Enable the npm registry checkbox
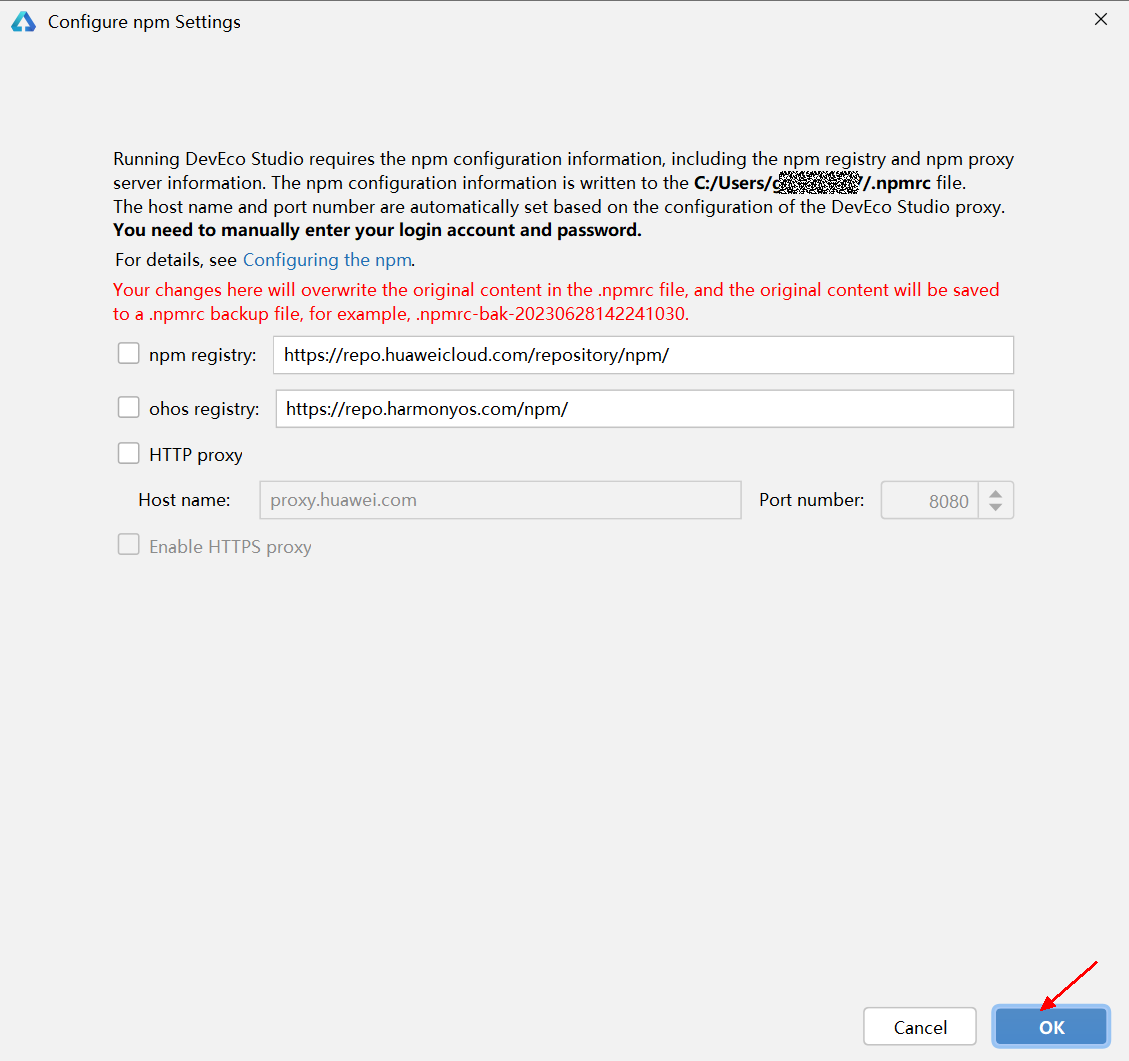 coord(128,353)
